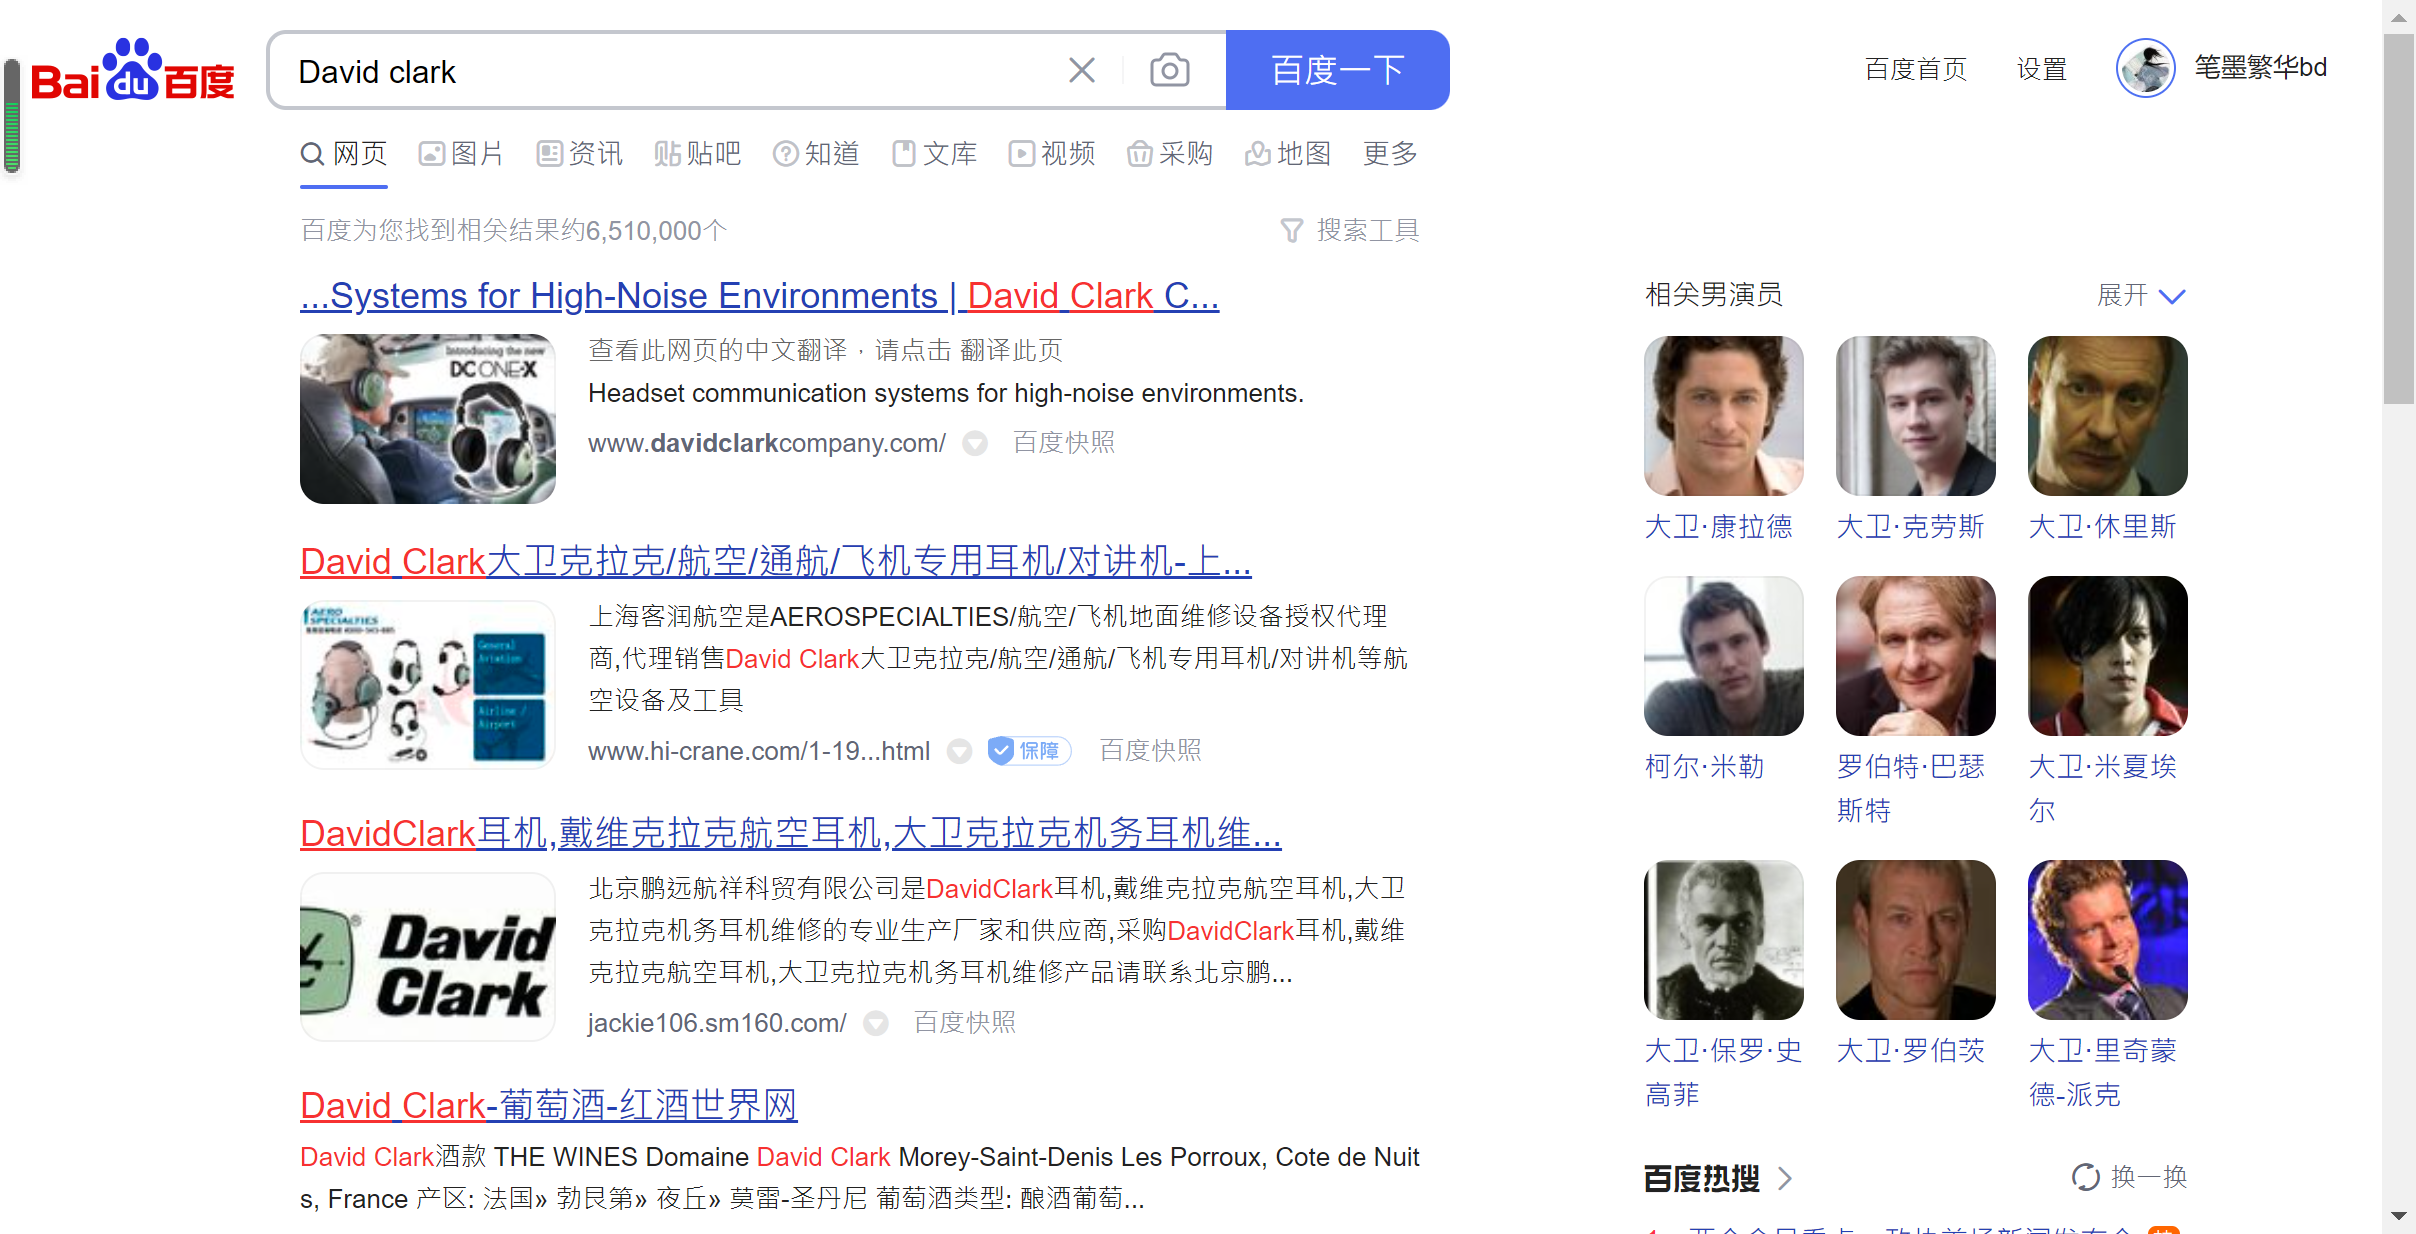The width and height of the screenshot is (2416, 1234).
Task: Switch to the 文库 tab
Action: pos(934,154)
